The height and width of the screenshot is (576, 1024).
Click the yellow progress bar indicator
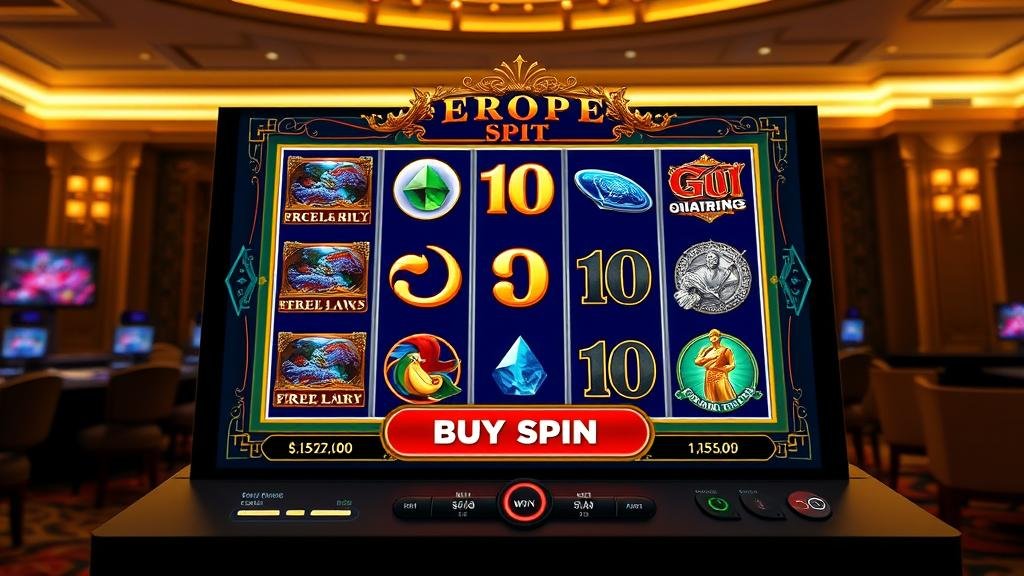click(295, 513)
